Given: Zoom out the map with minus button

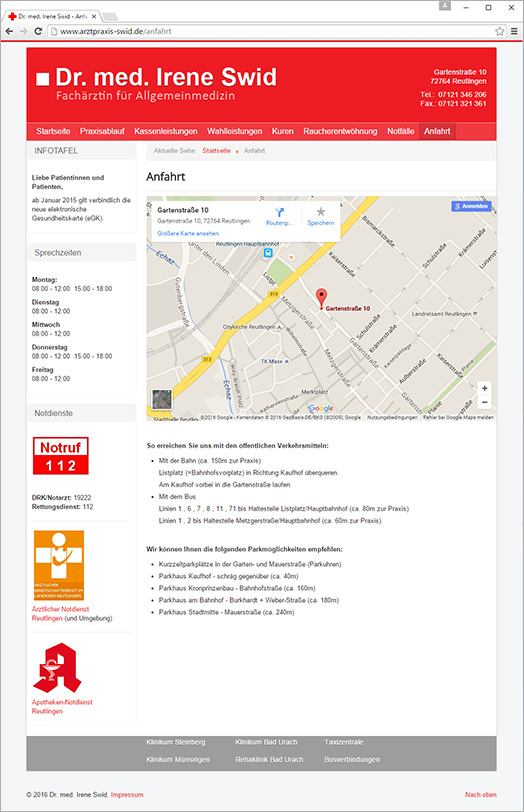Looking at the screenshot, I should coord(484,402).
